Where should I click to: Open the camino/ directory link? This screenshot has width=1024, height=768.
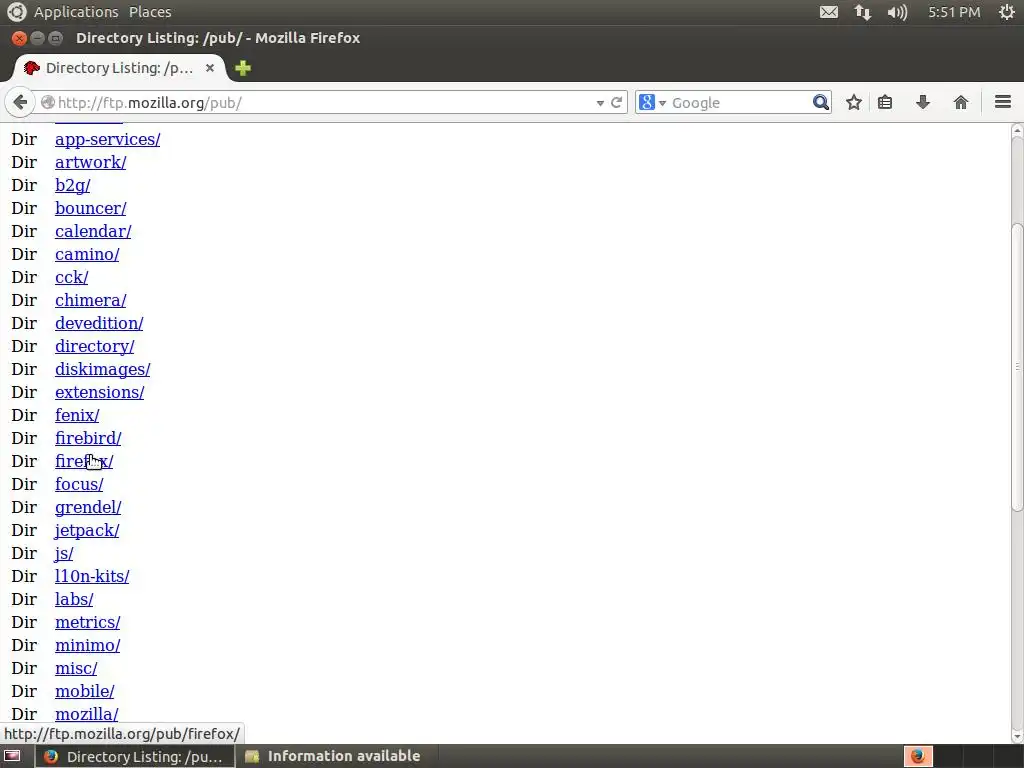[x=88, y=254]
